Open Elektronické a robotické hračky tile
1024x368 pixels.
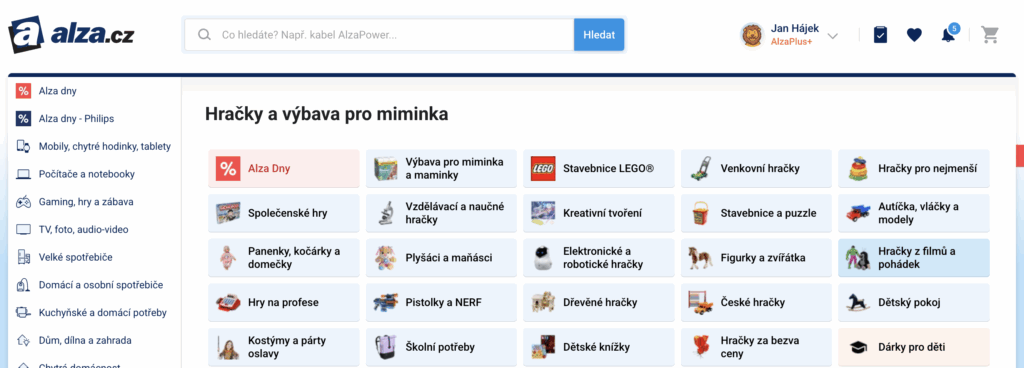click(599, 258)
